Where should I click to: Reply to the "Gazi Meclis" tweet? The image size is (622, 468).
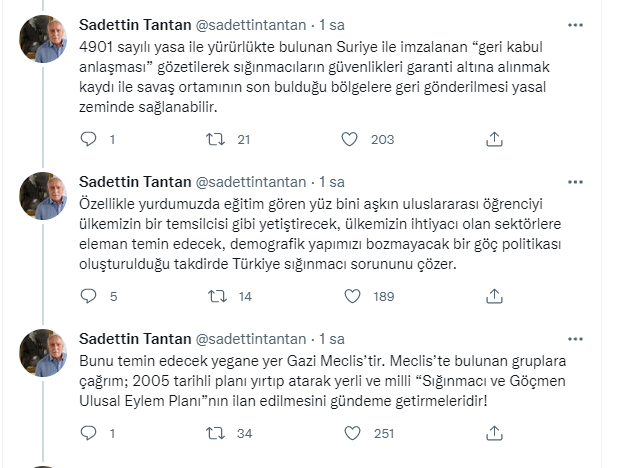[88, 433]
